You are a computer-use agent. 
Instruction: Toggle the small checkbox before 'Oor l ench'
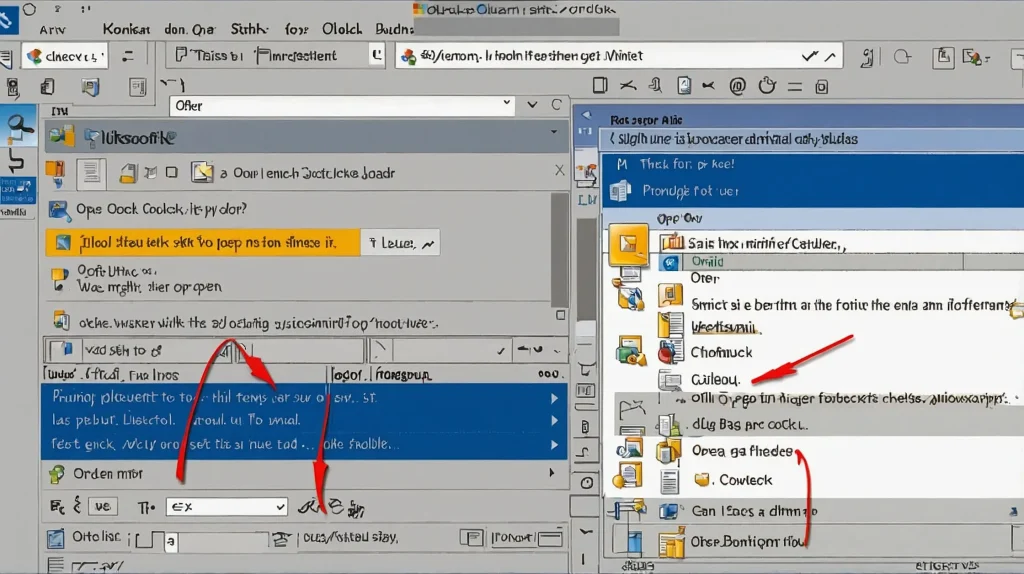click(172, 172)
